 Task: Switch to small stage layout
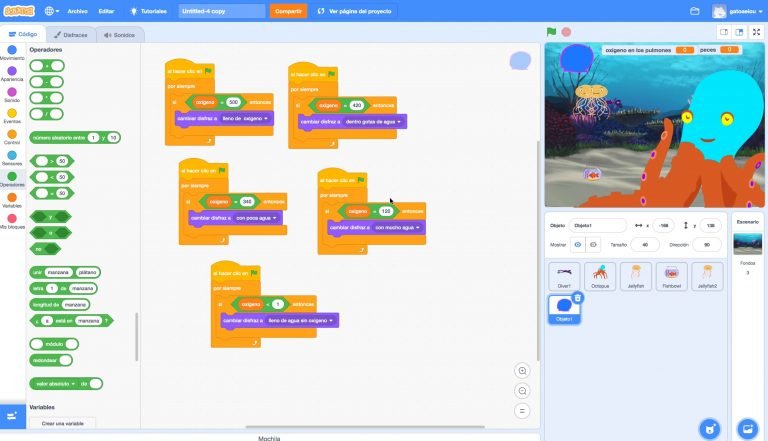722,32
